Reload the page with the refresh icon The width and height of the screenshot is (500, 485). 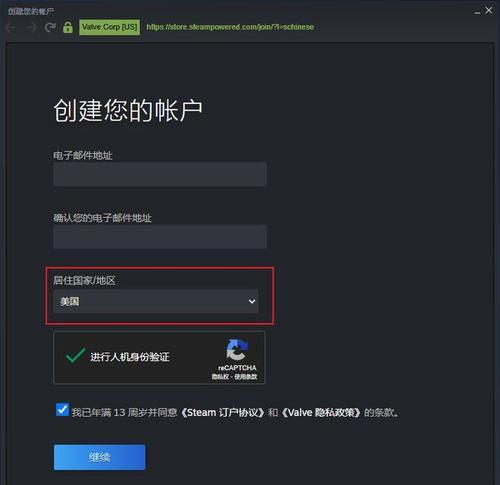coord(50,27)
